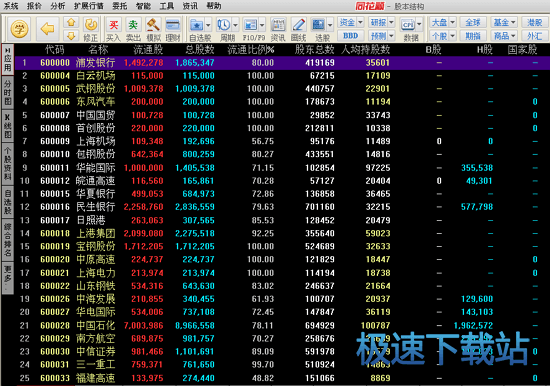Go back with the yellow left arrow

pyautogui.click(x=47, y=28)
